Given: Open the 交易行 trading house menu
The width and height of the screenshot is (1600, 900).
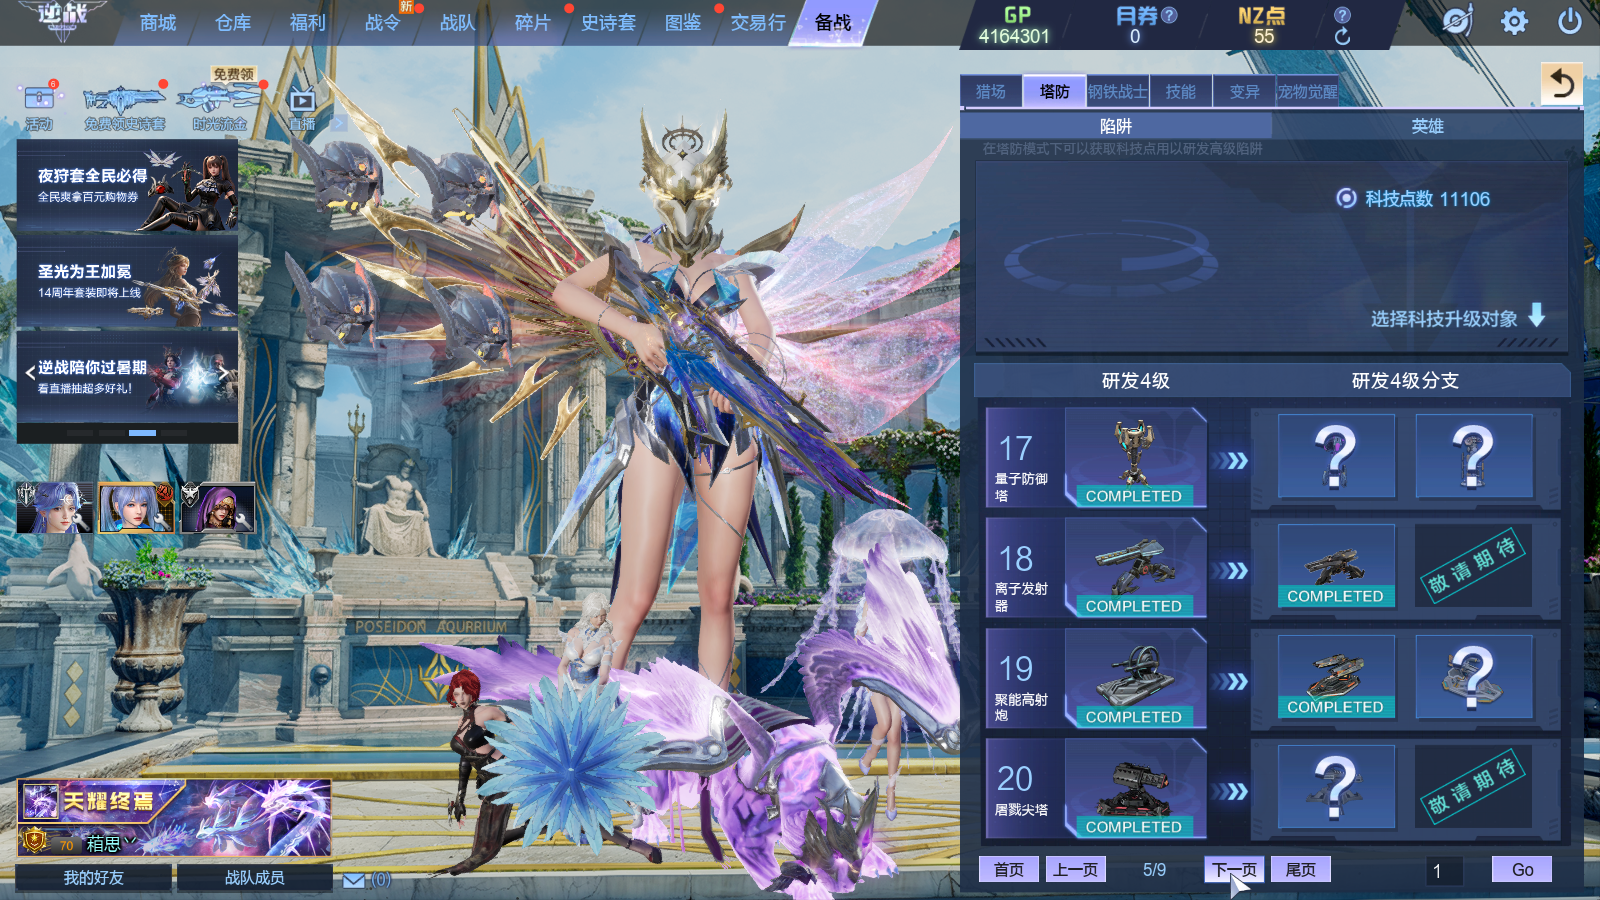Looking at the screenshot, I should pos(758,22).
